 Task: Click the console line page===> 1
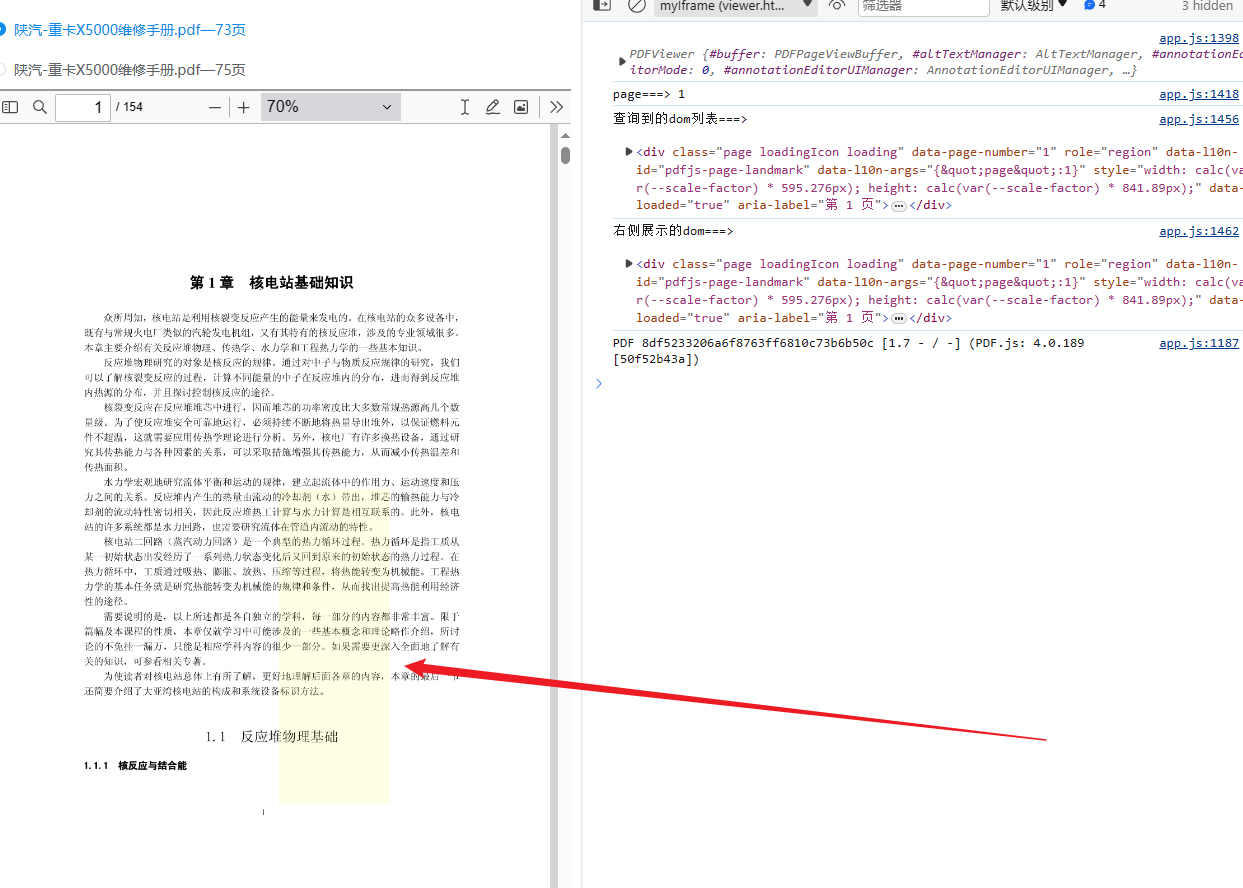pos(649,94)
